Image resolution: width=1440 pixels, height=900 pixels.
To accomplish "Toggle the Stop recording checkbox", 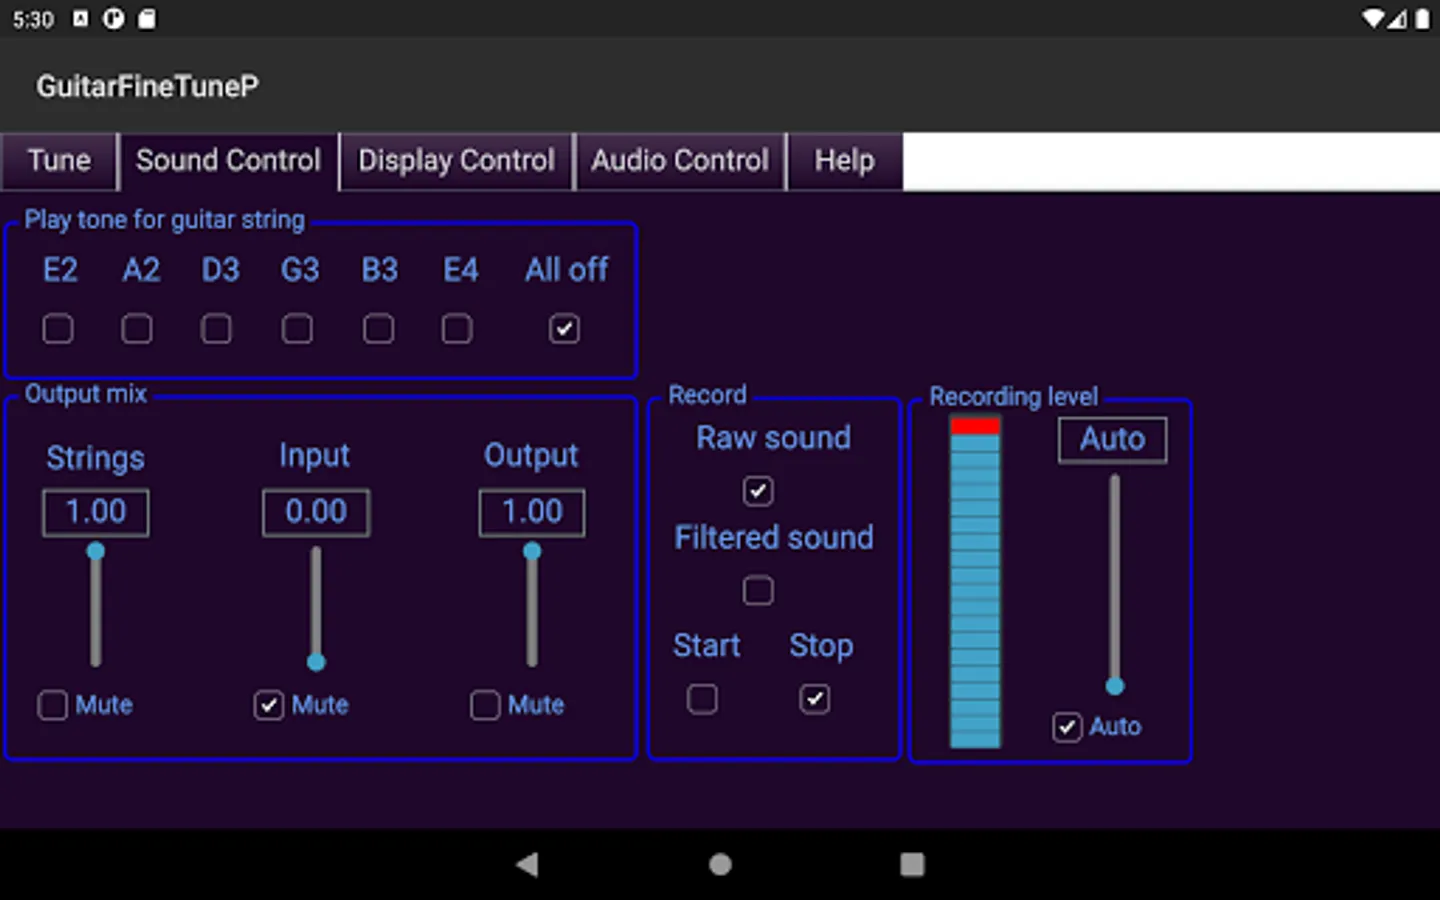I will [x=815, y=699].
